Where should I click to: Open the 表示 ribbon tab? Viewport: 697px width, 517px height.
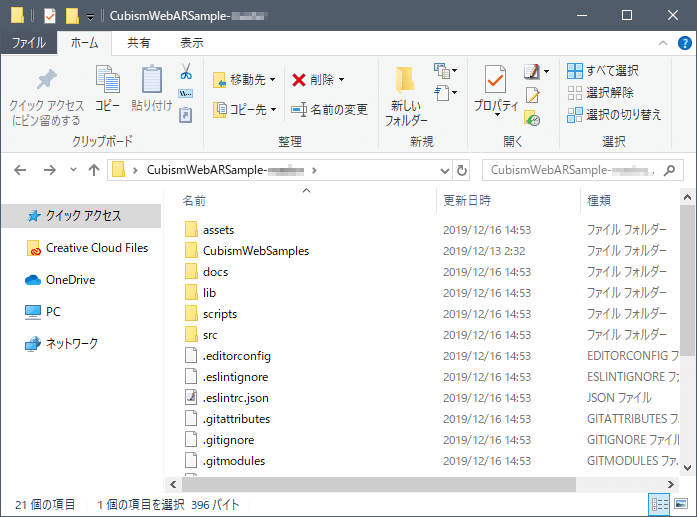click(x=192, y=43)
